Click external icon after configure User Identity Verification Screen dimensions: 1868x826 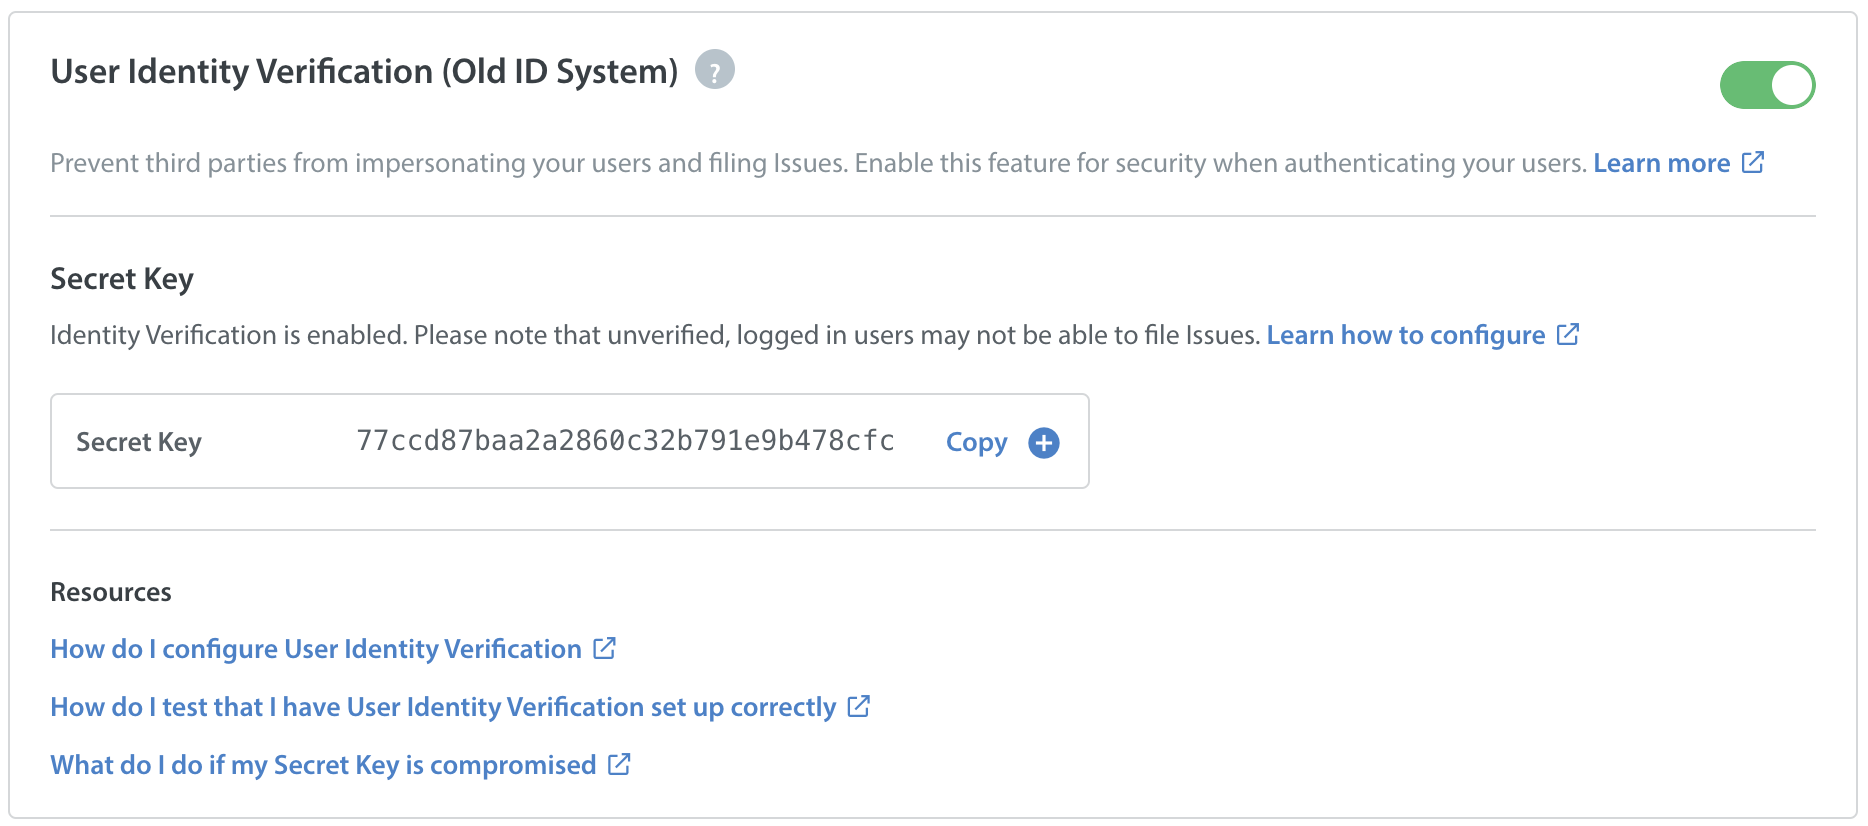pos(604,648)
